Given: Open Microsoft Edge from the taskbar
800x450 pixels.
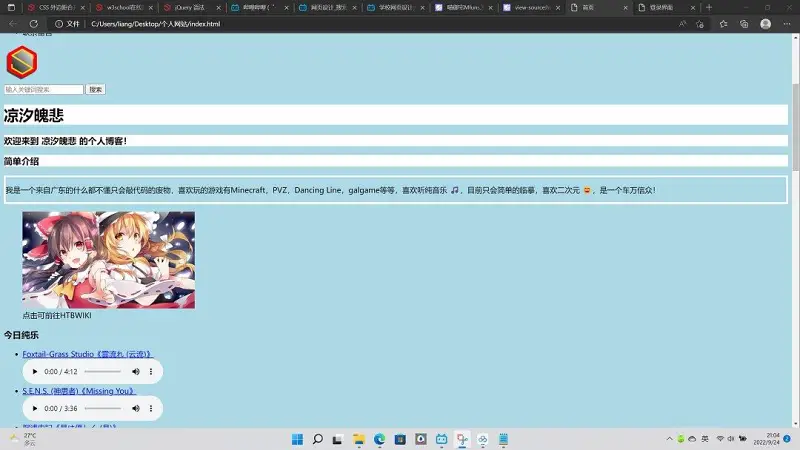Looking at the screenshot, I should pos(379,439).
